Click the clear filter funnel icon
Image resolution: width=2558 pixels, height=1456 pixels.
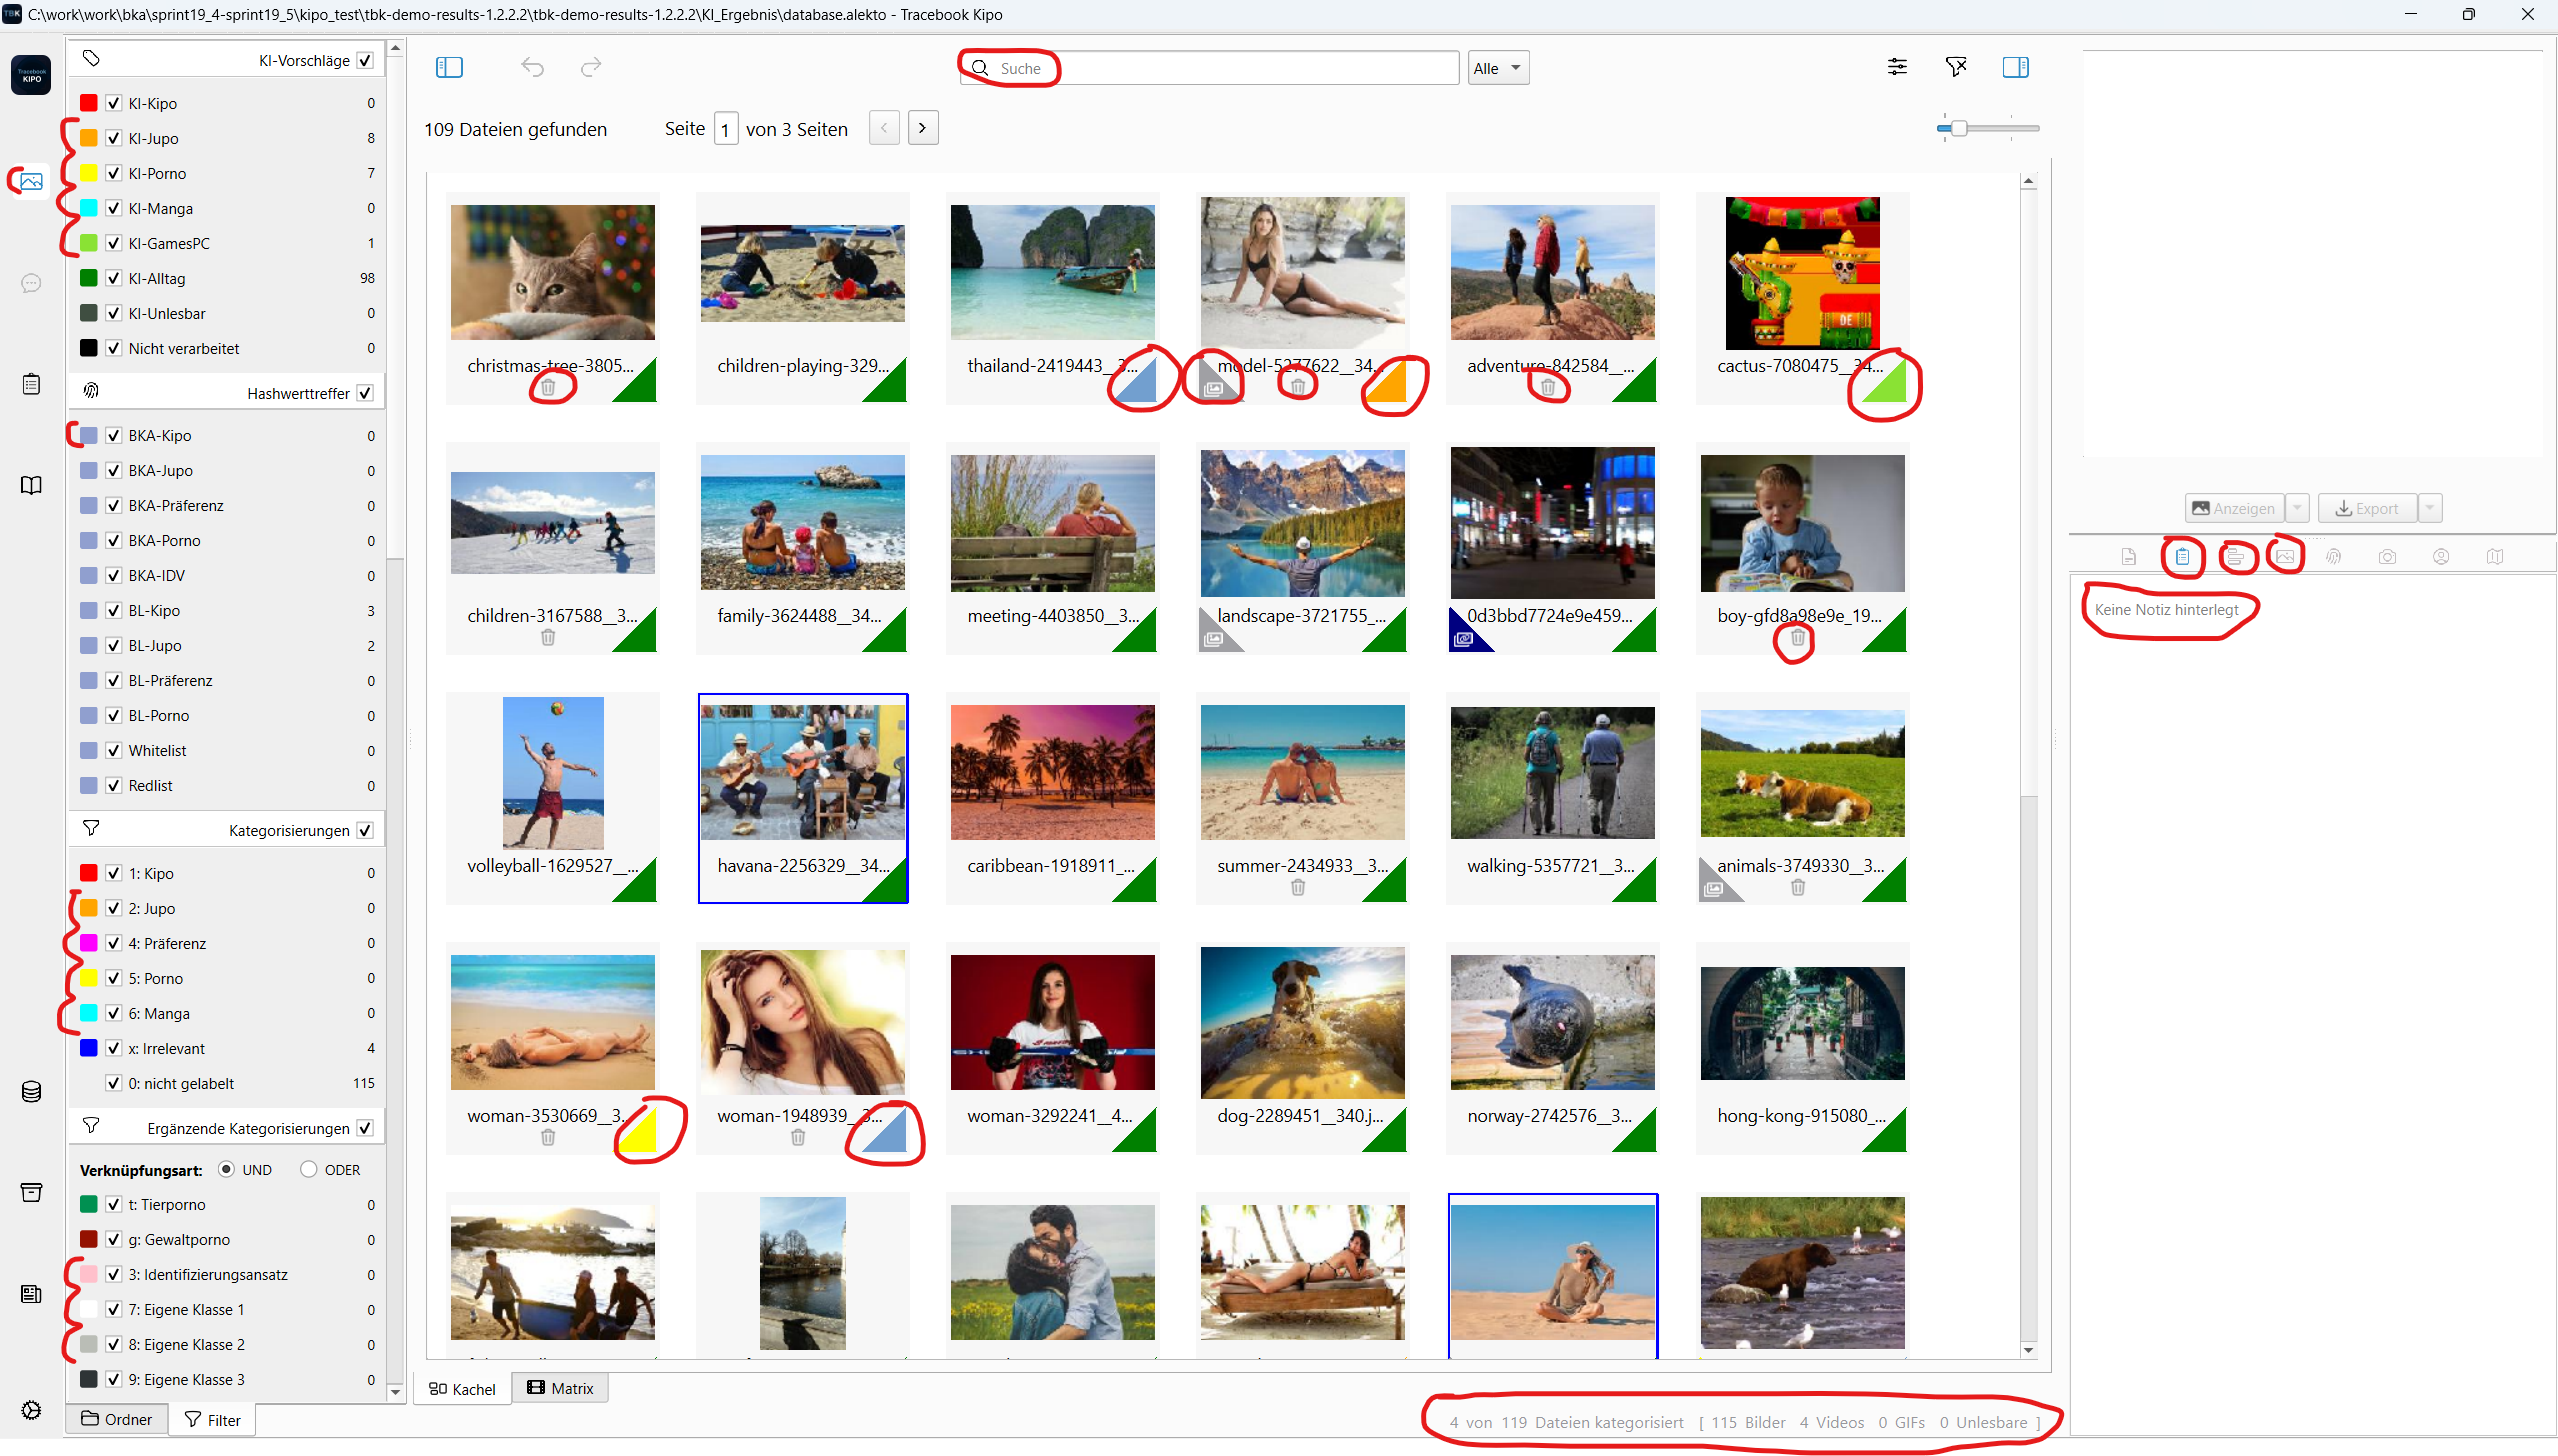click(x=1955, y=67)
